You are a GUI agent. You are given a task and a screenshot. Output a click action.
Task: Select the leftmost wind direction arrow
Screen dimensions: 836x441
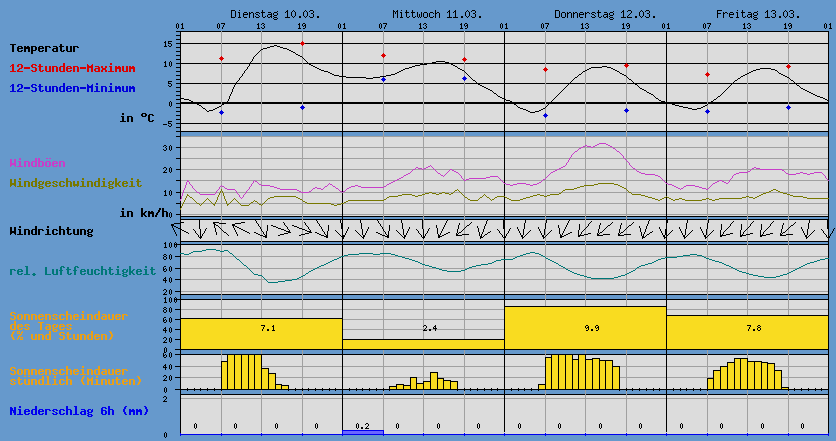[183, 230]
